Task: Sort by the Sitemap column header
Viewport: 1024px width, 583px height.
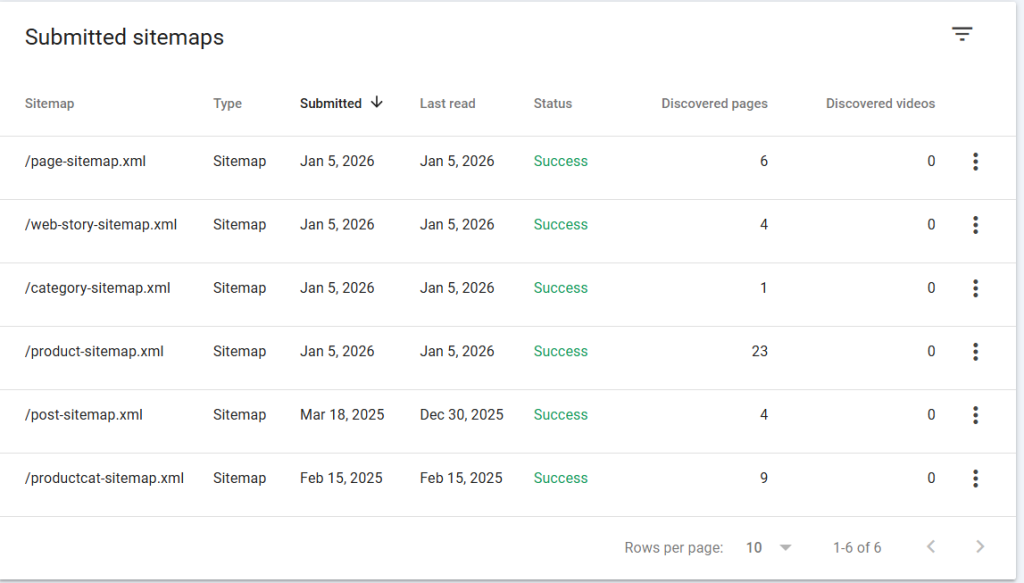Action: (49, 103)
